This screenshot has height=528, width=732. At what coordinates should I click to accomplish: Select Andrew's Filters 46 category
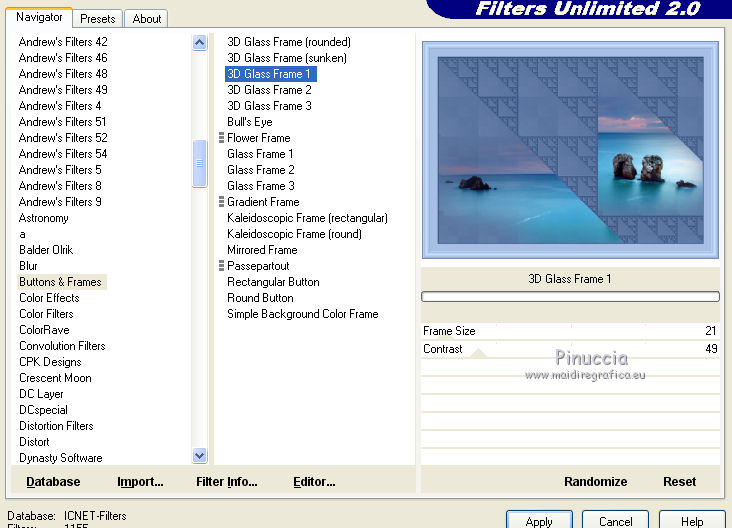coord(63,58)
